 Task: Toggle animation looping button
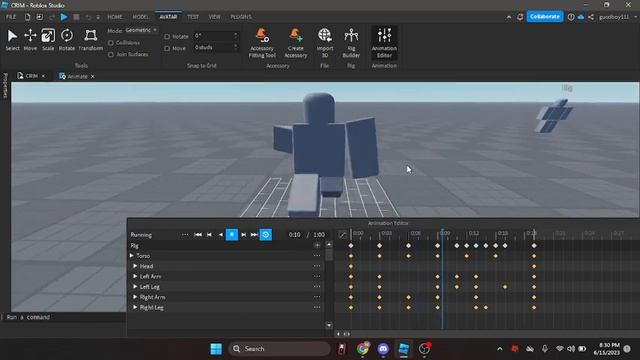tap(266, 235)
